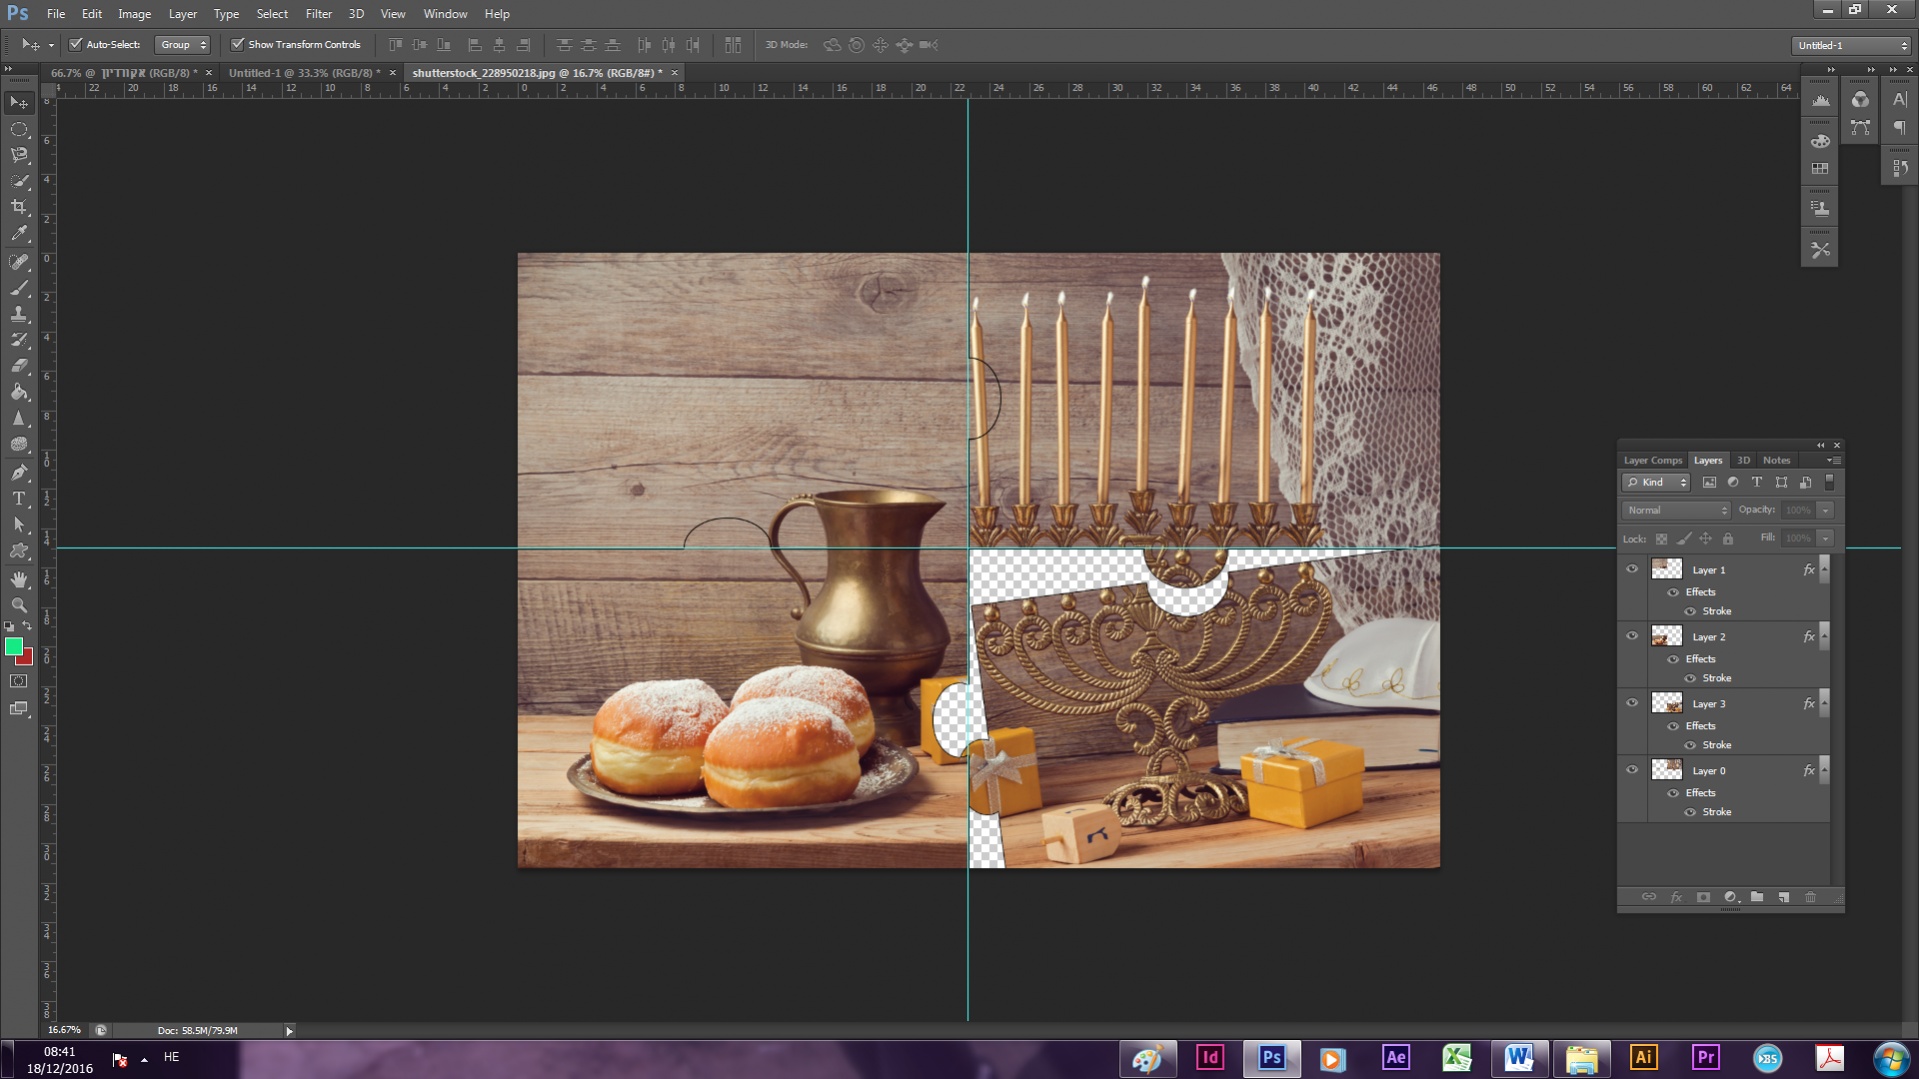Open the Auto-Select Group dropdown

(183, 44)
